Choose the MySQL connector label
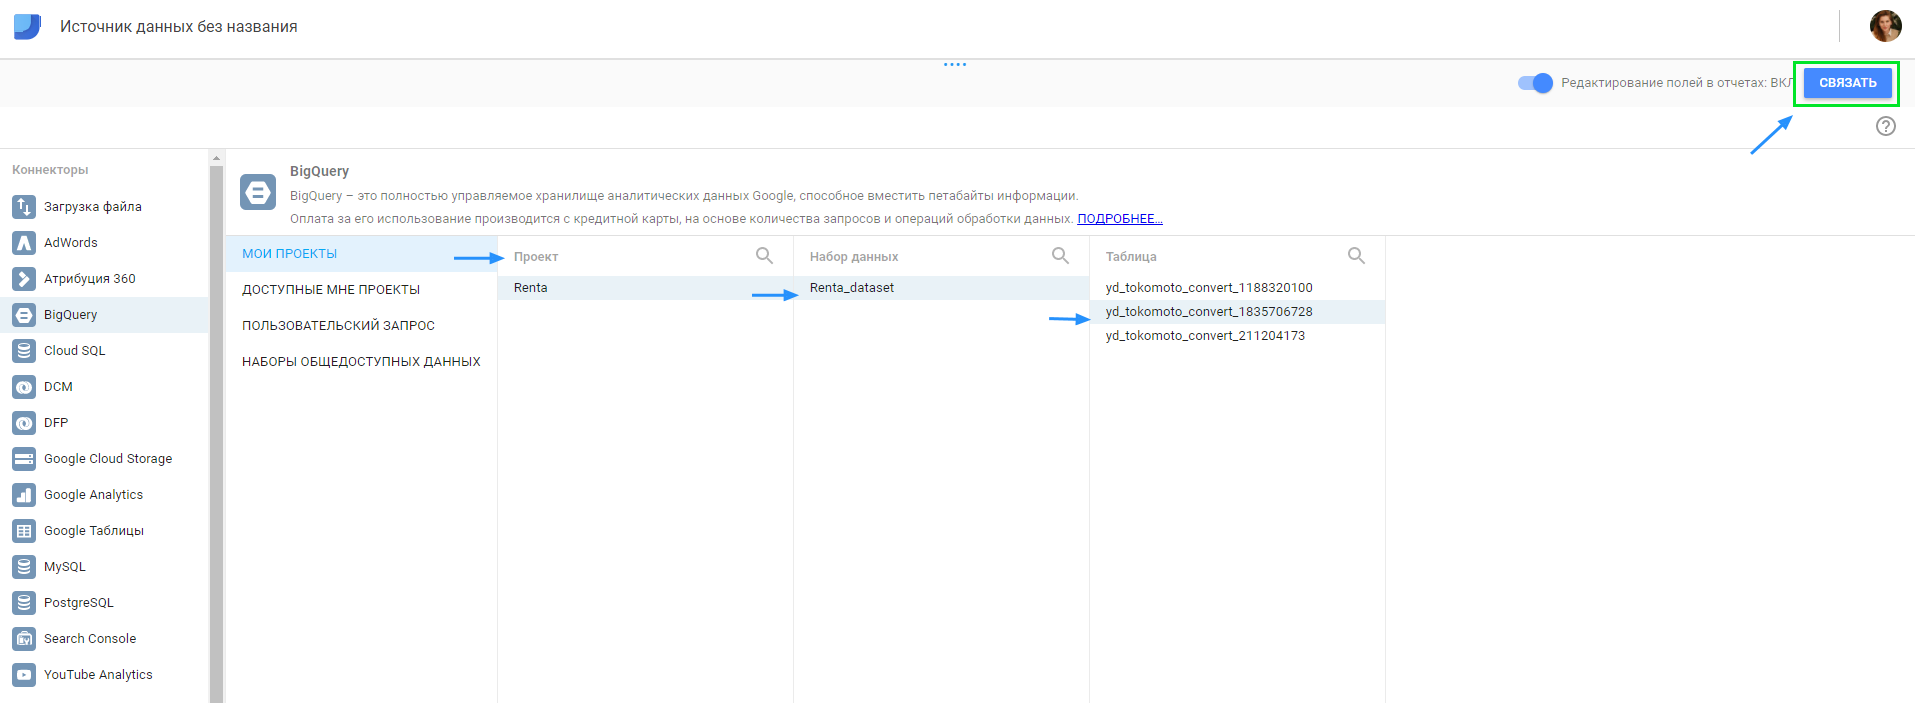Viewport: 1915px width, 703px height. [x=65, y=567]
